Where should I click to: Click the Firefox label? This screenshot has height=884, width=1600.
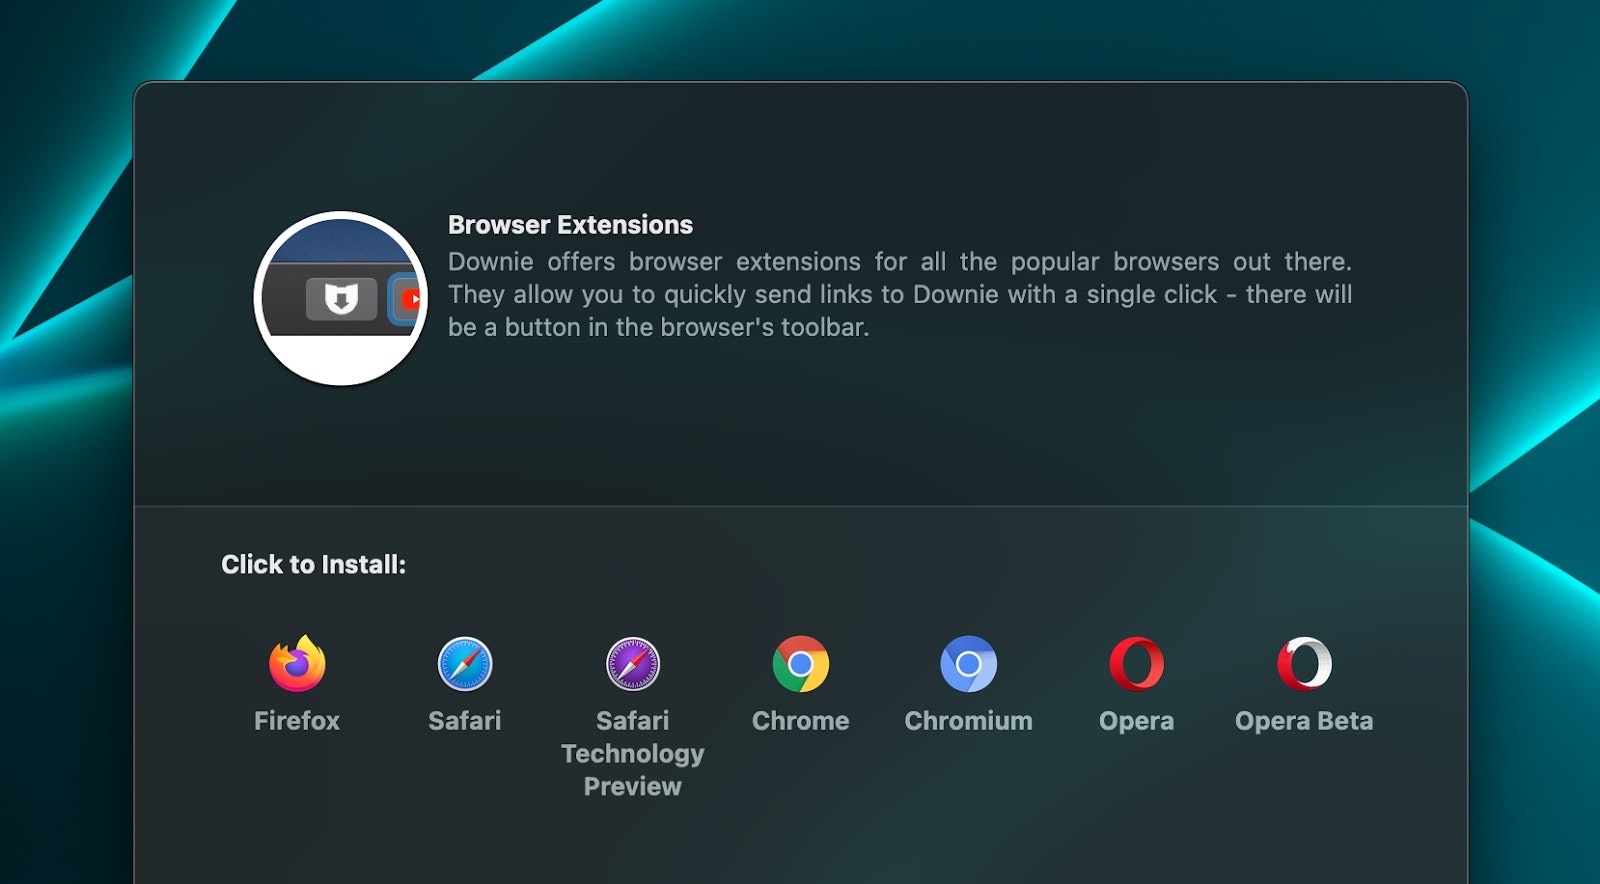297,721
